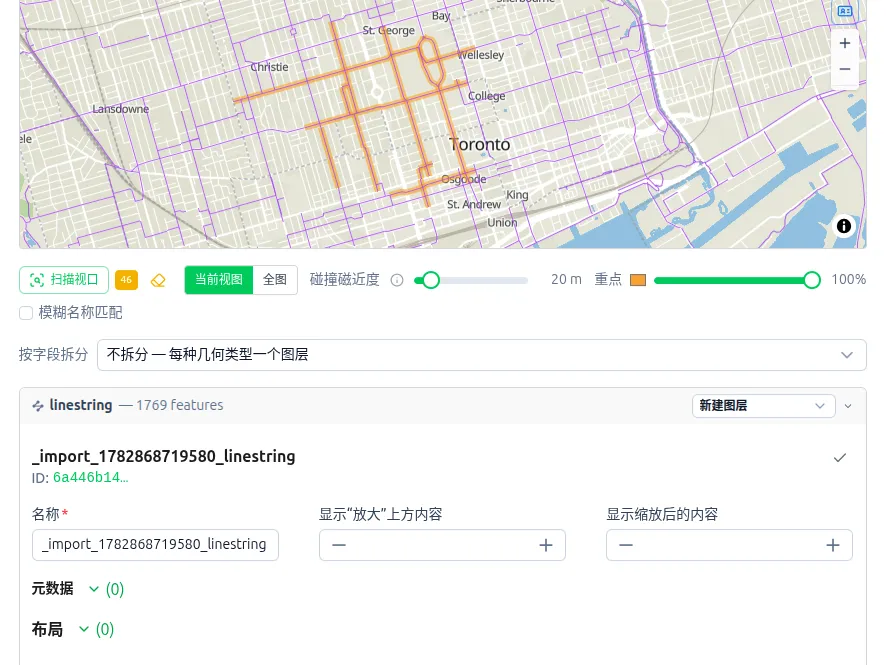
Task: Open the orange highlight color swatch
Action: (638, 280)
